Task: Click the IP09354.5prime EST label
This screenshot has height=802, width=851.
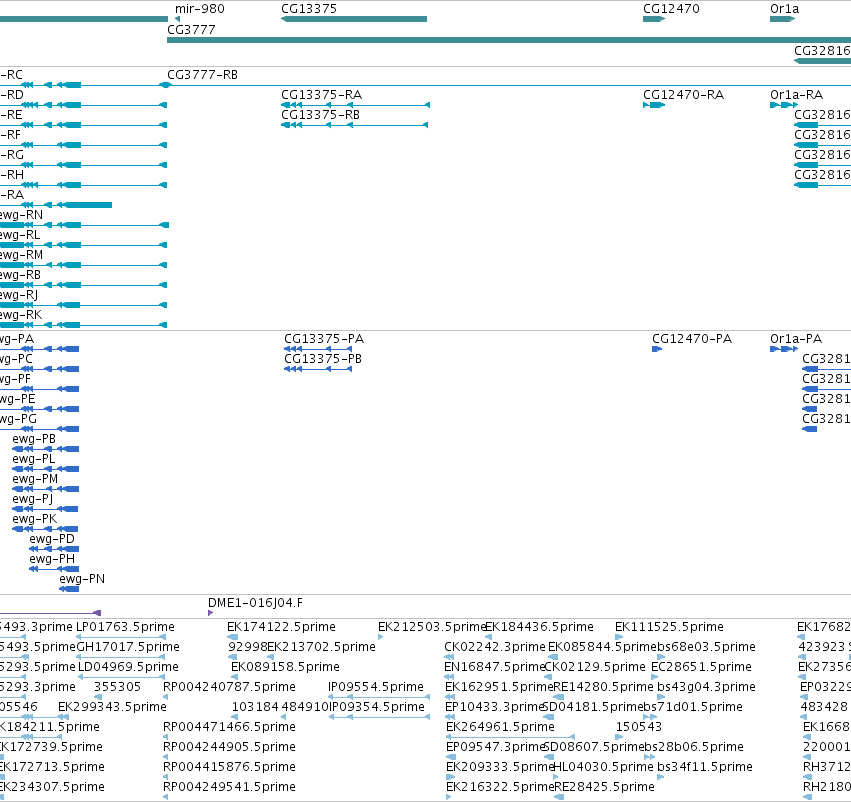Action: (377, 708)
